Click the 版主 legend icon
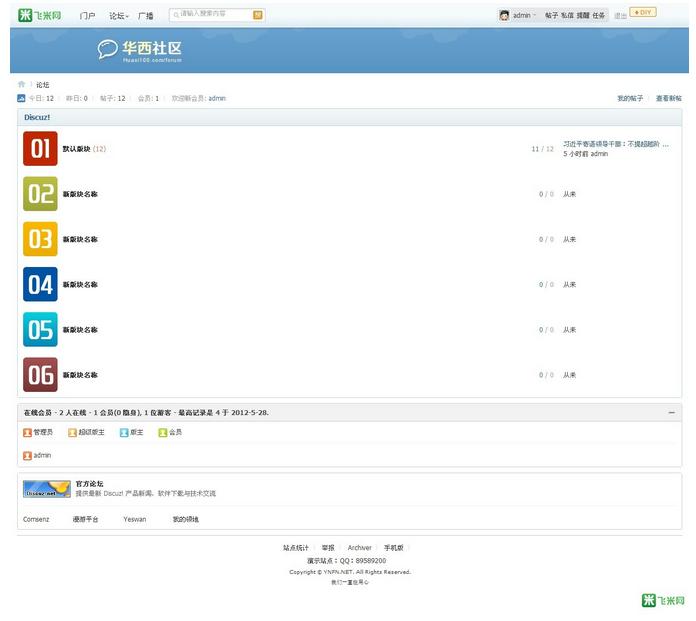Image resolution: width=696 pixels, height=621 pixels. (x=124, y=432)
